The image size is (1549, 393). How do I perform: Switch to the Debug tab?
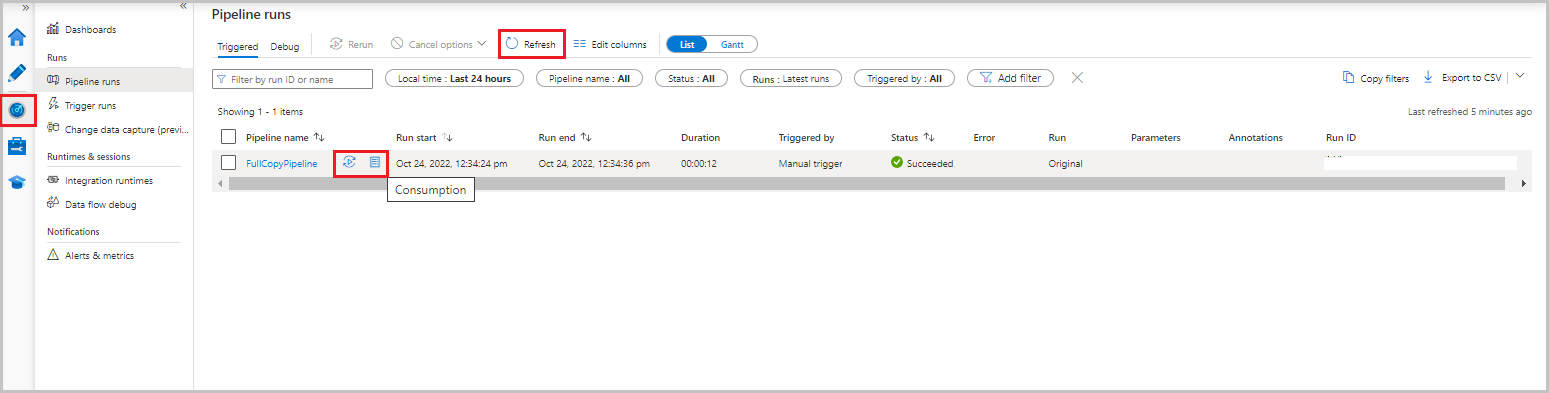click(x=285, y=46)
